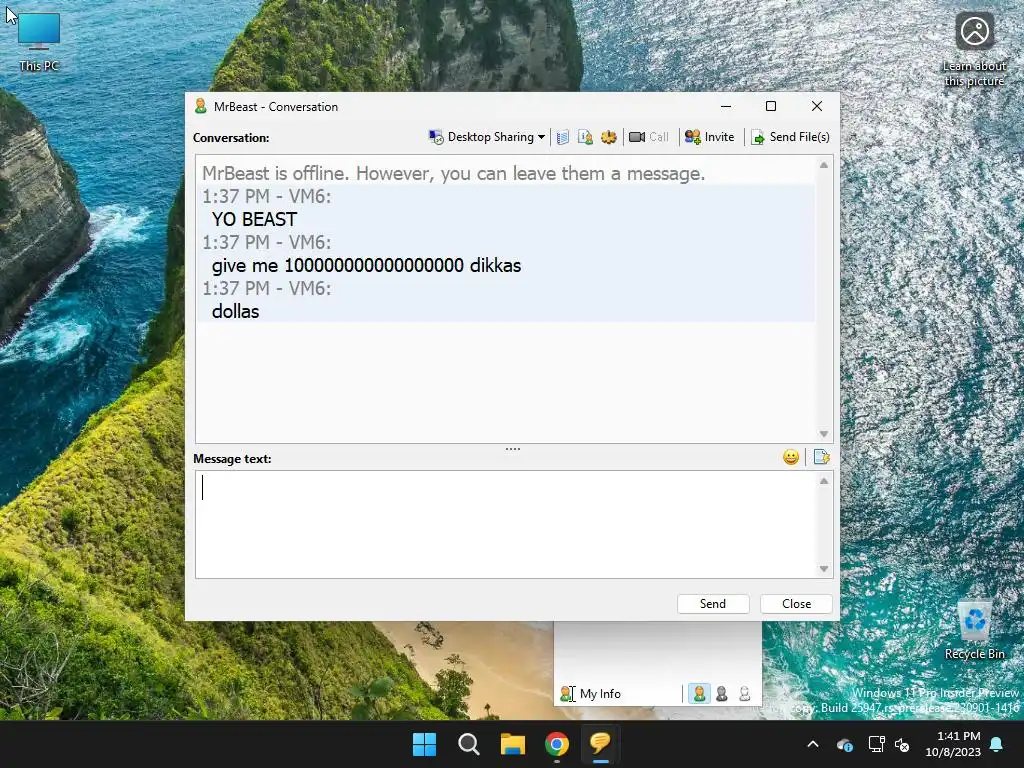Open File Explorer from the taskbar

pyautogui.click(x=513, y=744)
